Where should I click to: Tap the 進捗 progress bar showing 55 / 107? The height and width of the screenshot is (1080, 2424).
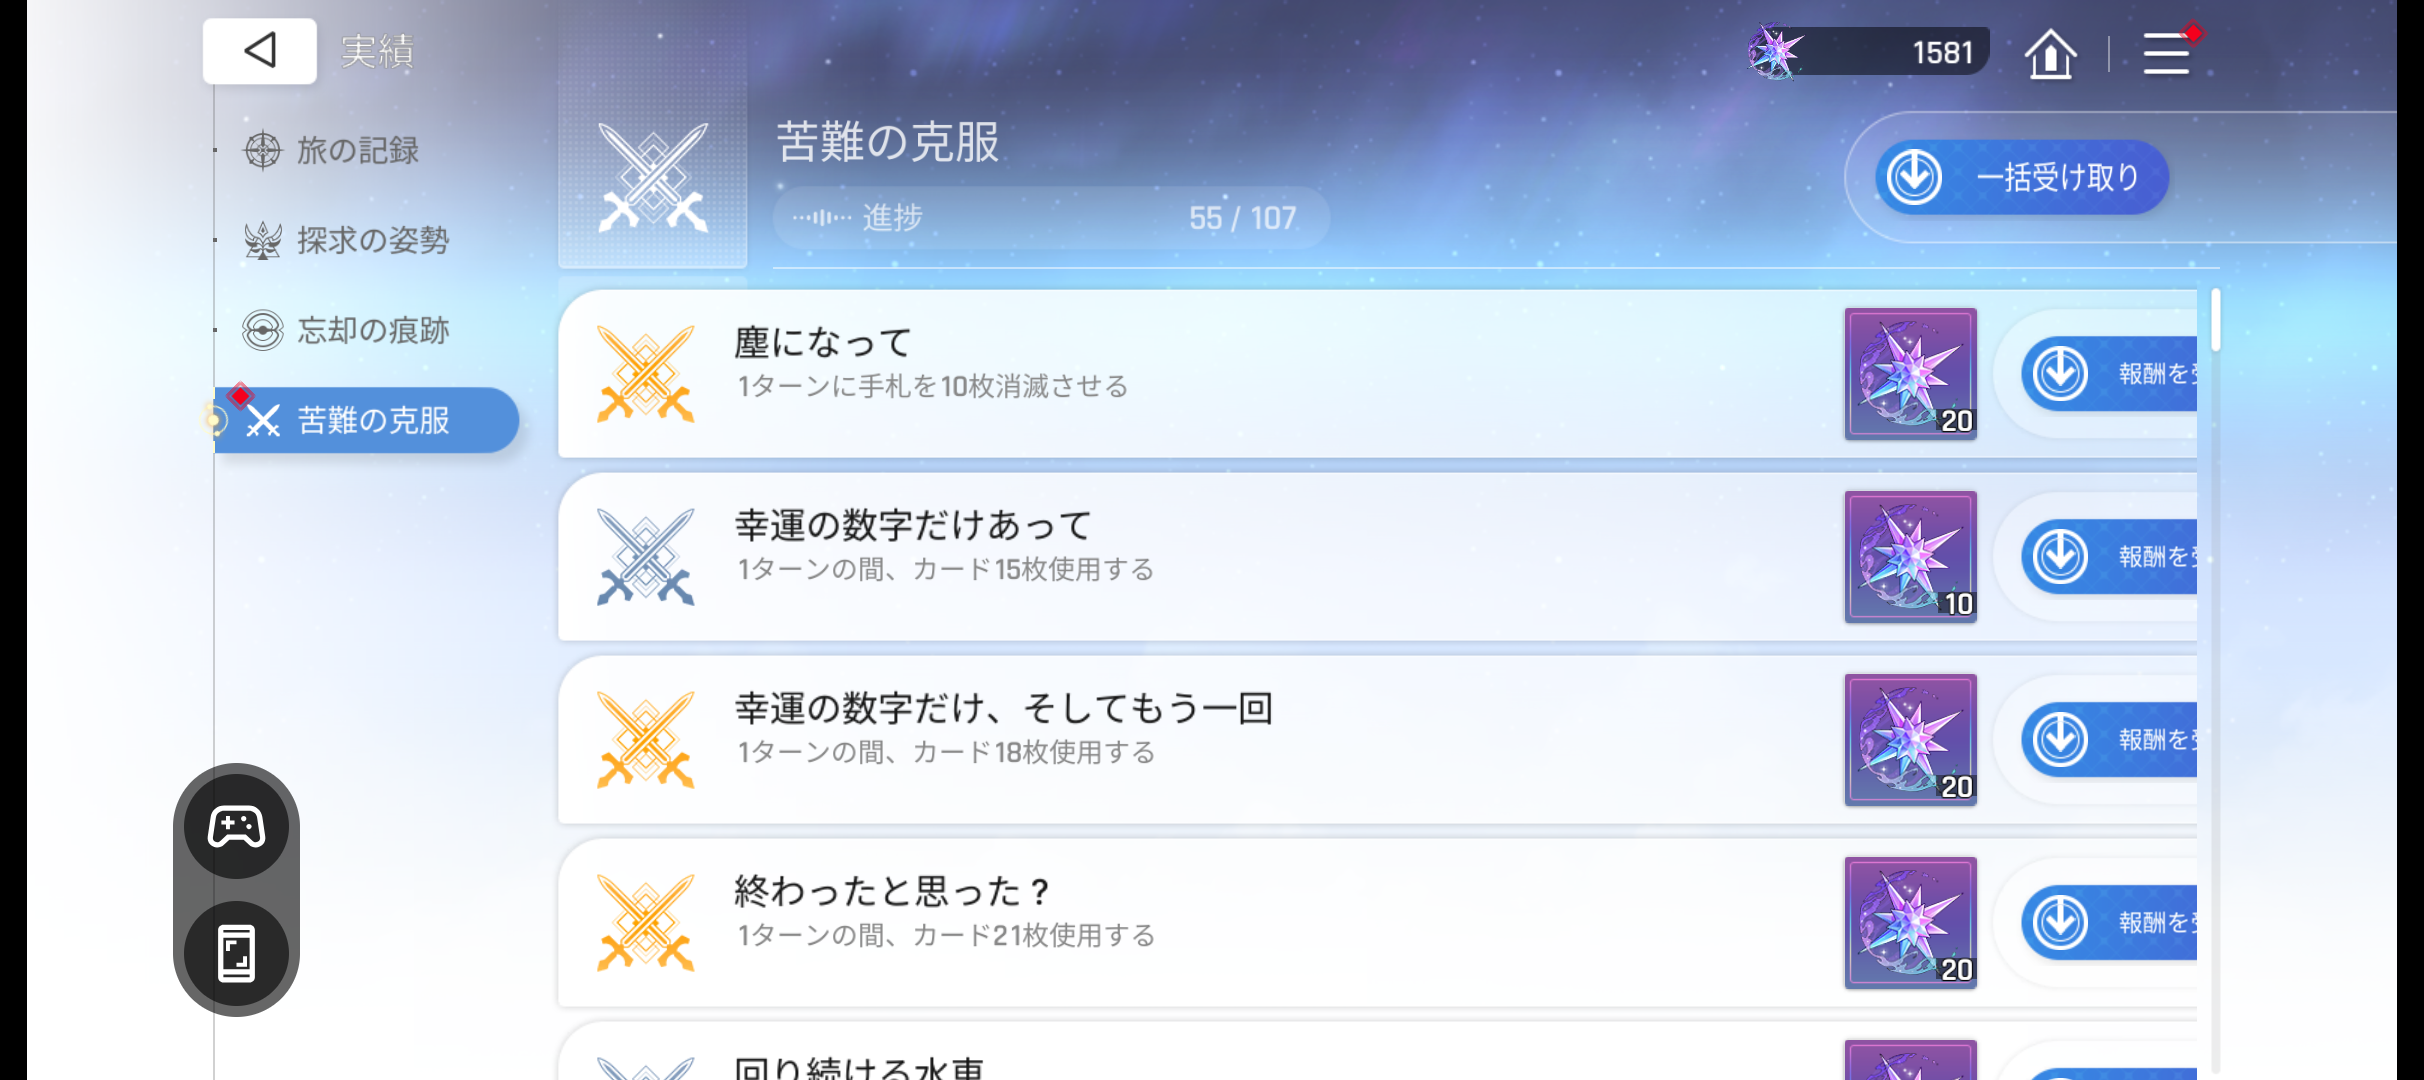pyautogui.click(x=1050, y=217)
